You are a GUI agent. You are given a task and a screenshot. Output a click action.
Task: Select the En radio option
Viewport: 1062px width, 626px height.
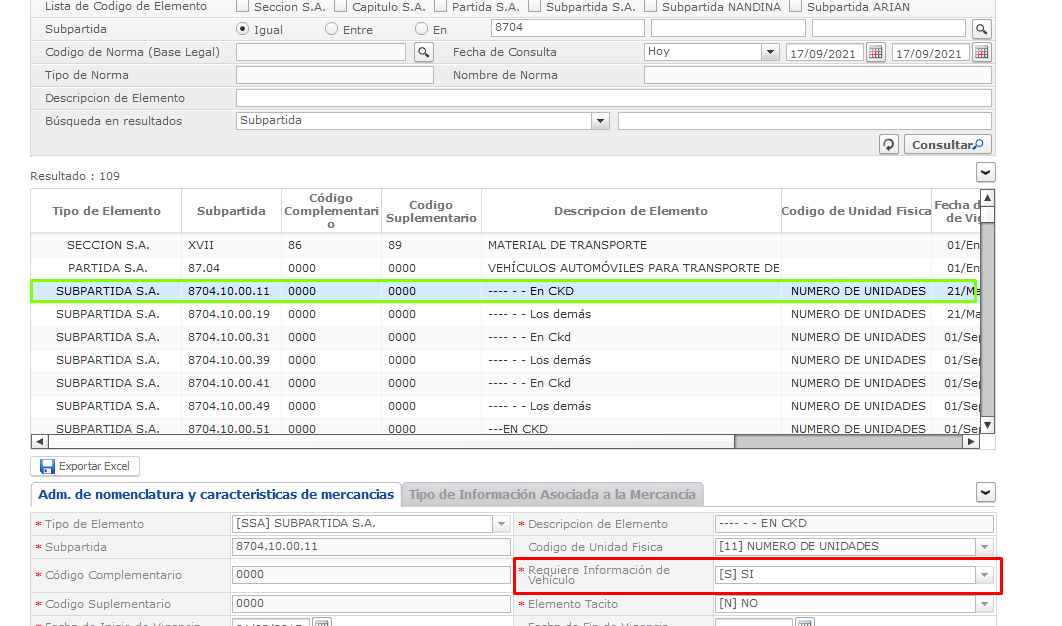421,29
